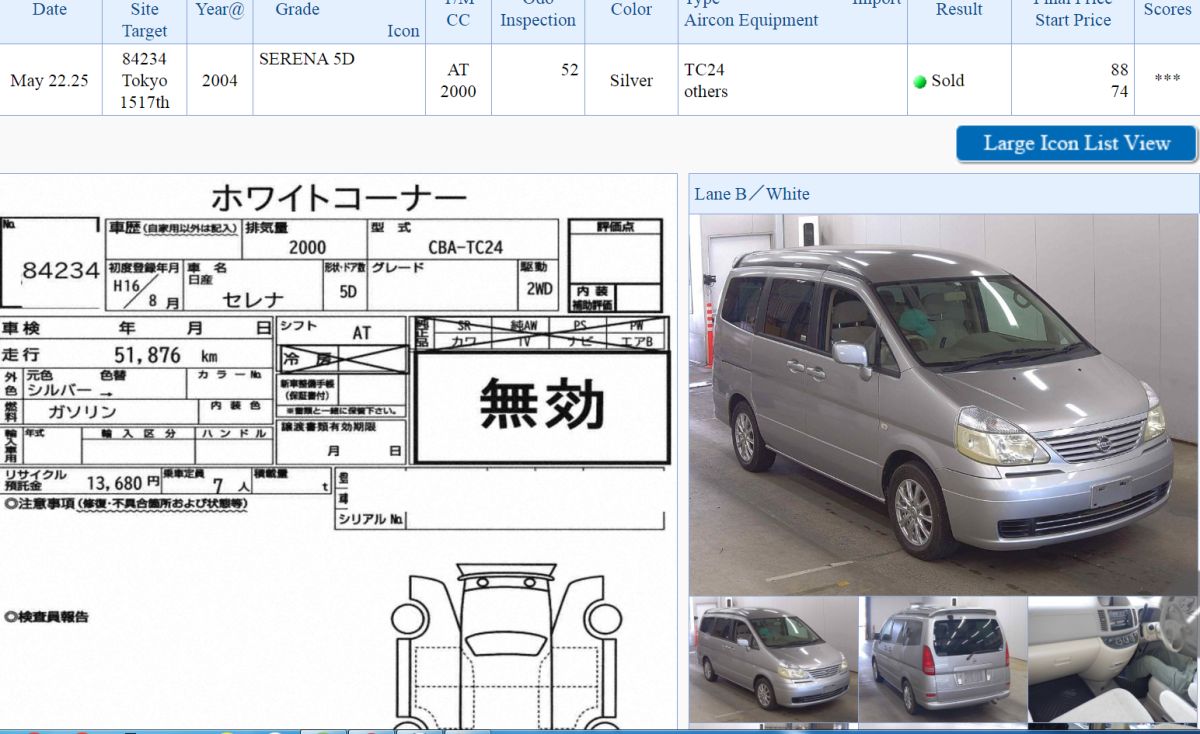Click the Result column header
This screenshot has height=734, width=1200.
tap(959, 10)
